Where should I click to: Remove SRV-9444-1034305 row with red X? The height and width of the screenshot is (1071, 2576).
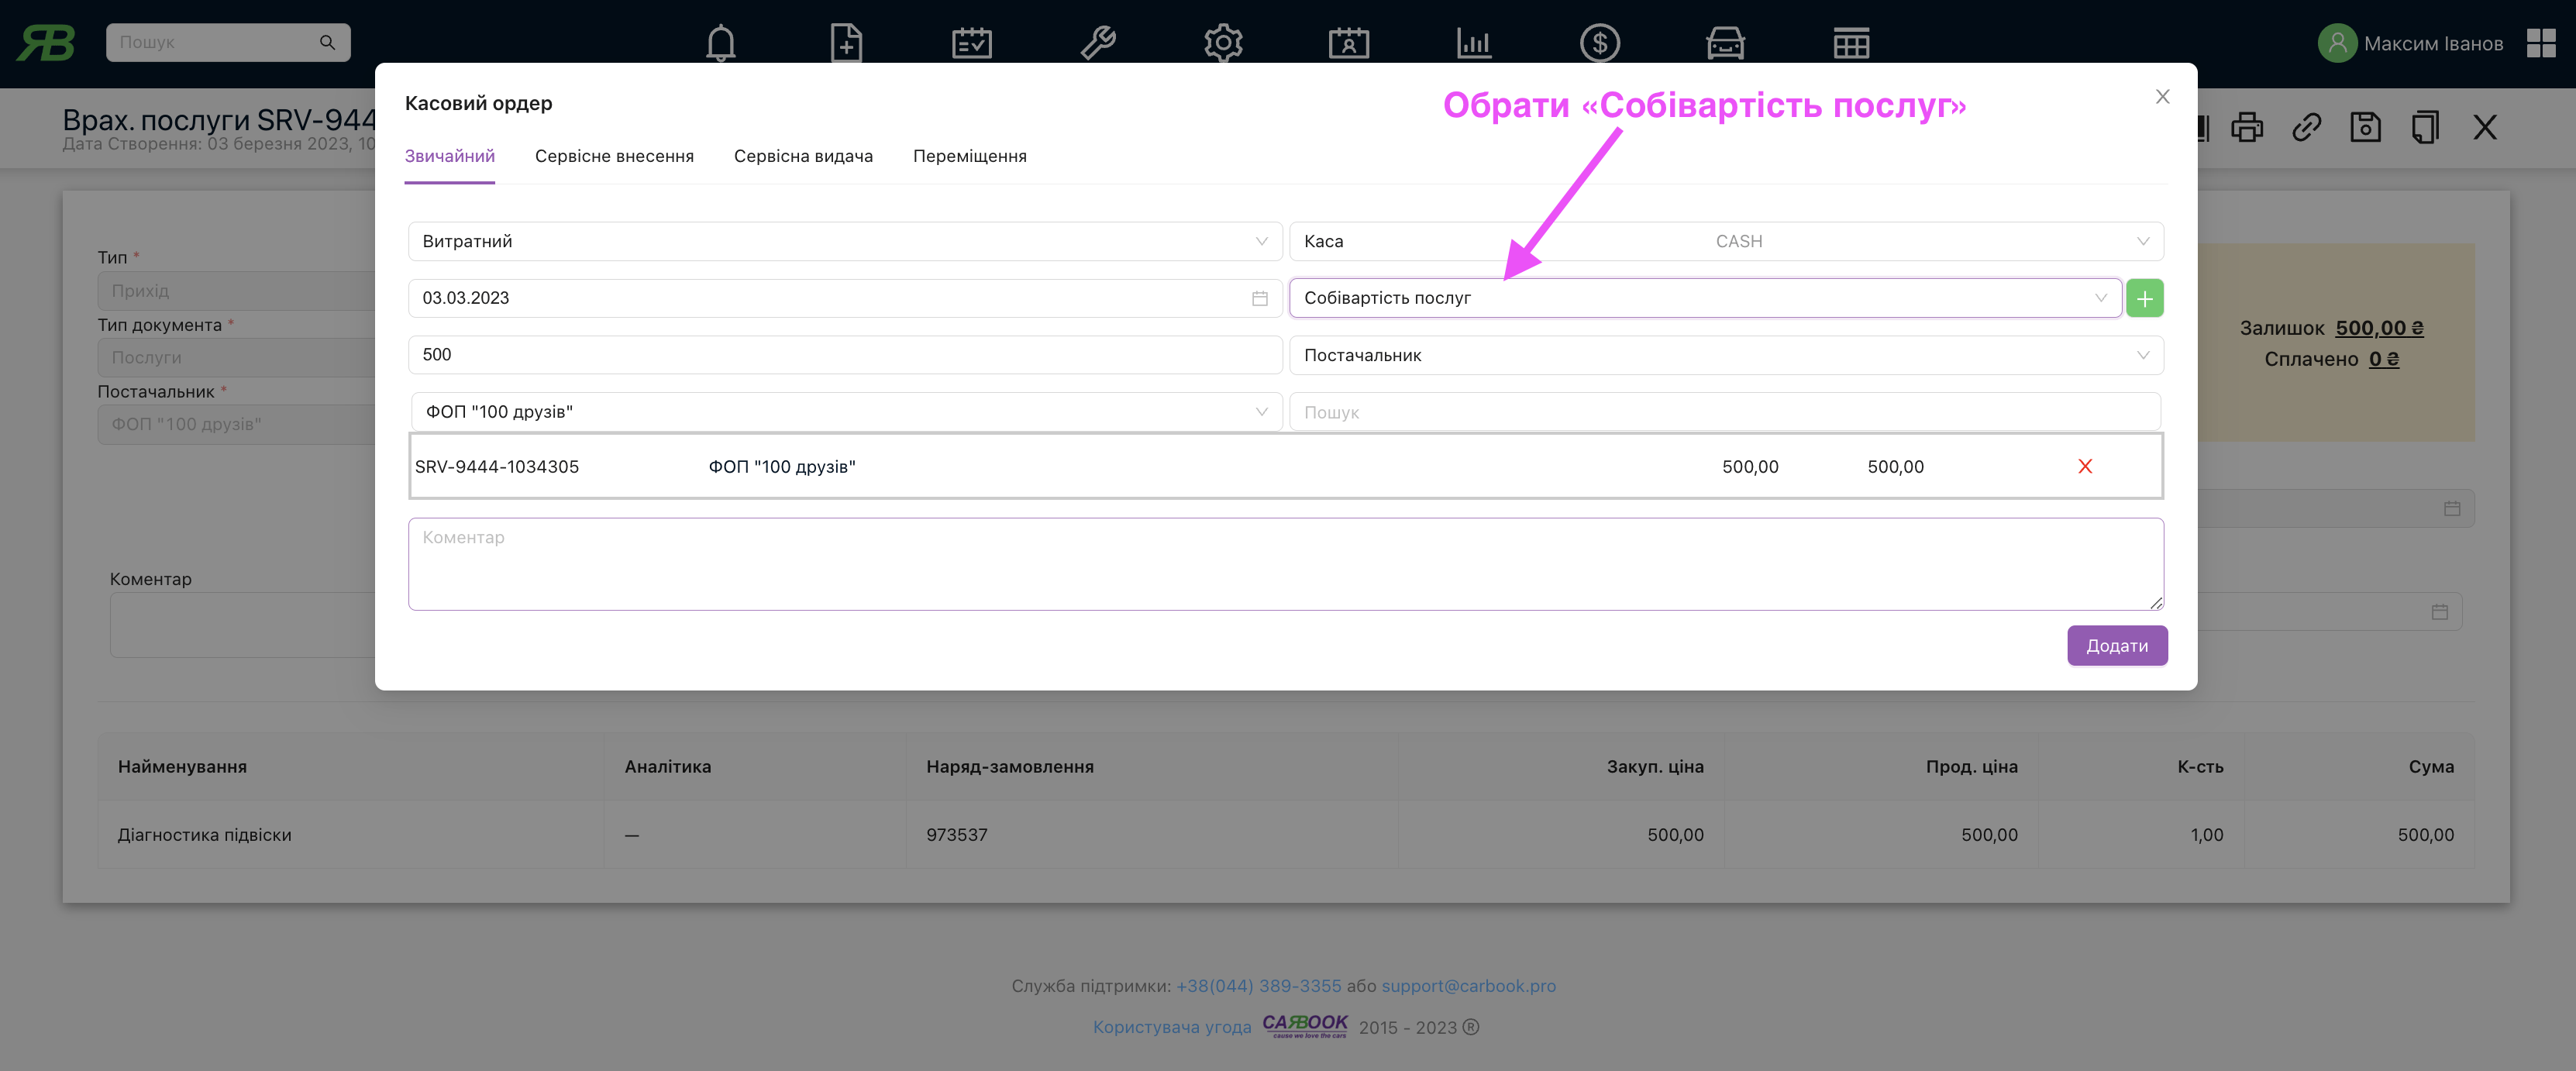click(x=2085, y=466)
